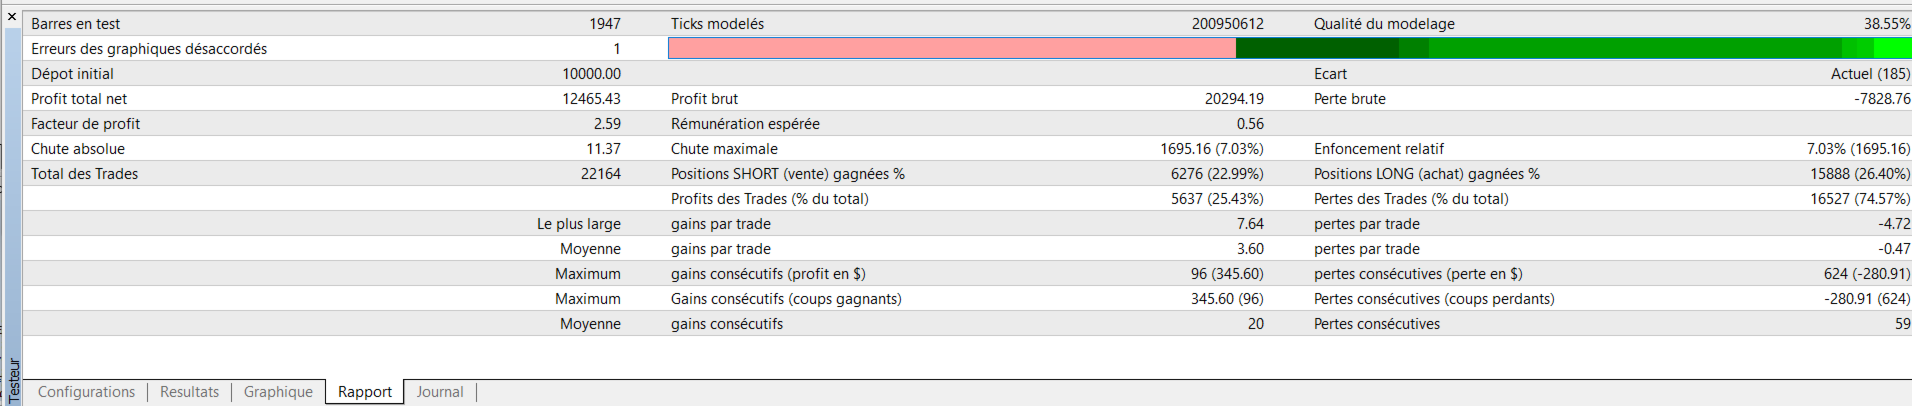Select the Barres en test row label
This screenshot has height=406, width=1912.
tap(76, 24)
